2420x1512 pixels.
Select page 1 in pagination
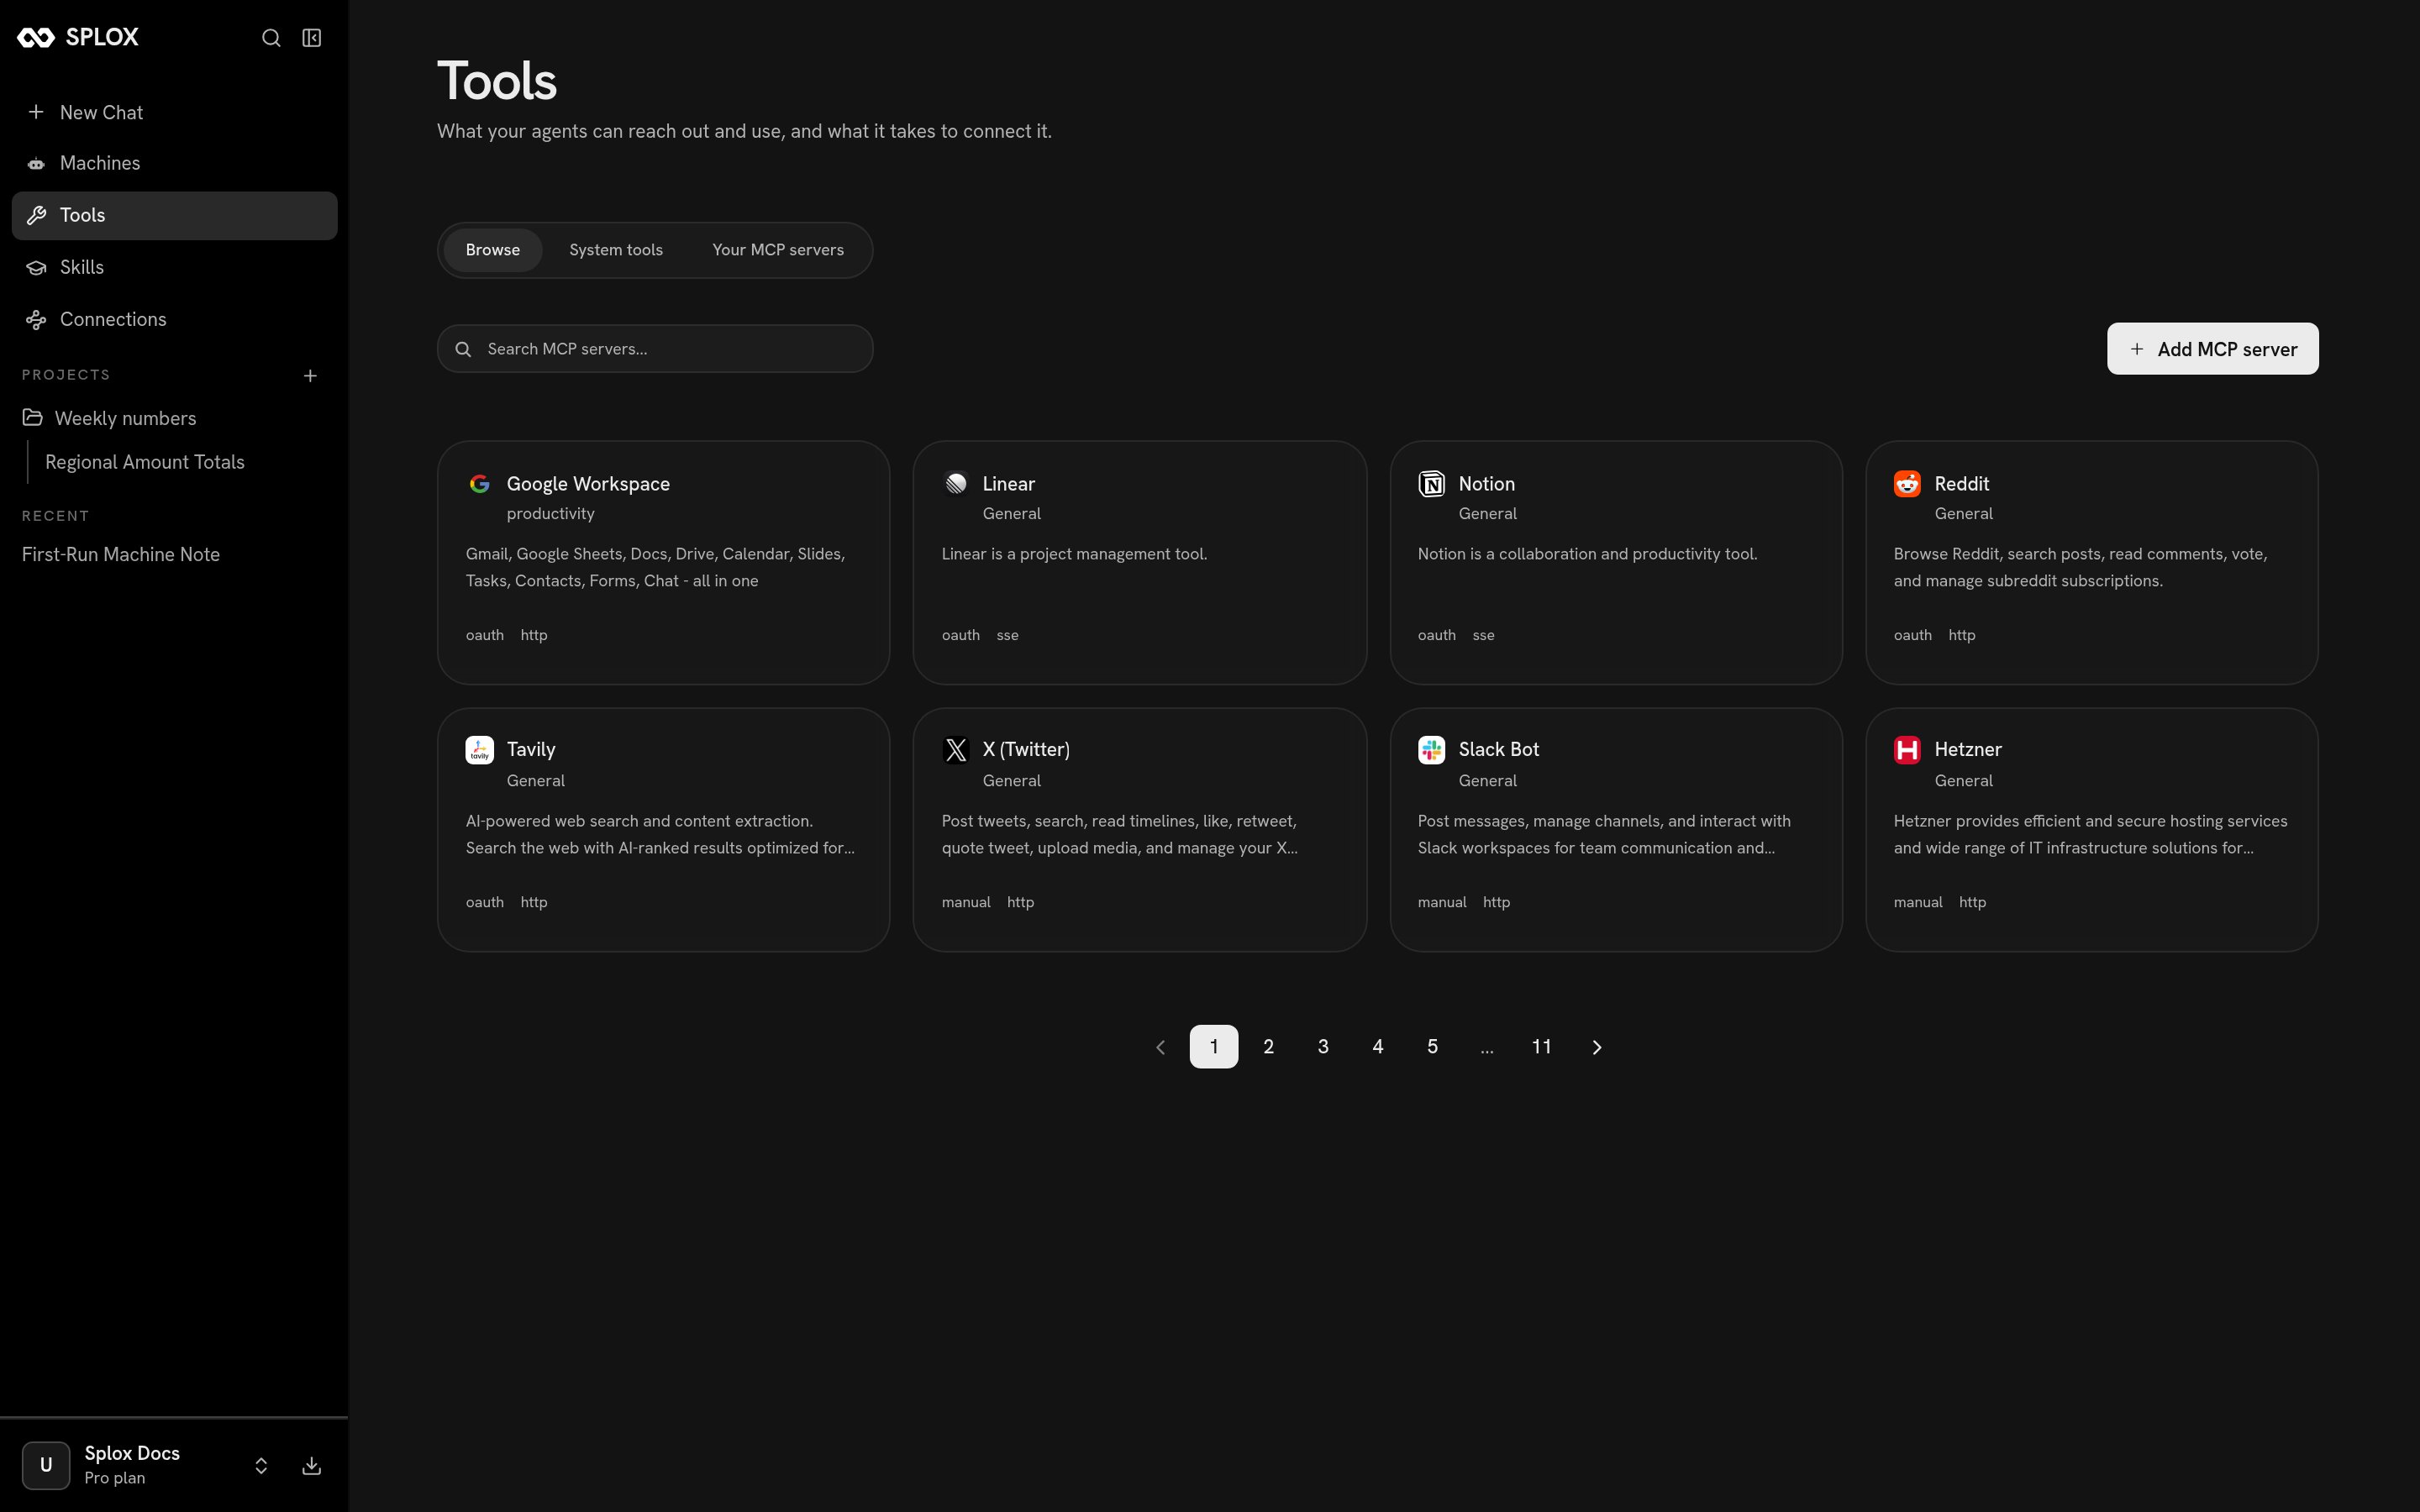coord(1214,1047)
